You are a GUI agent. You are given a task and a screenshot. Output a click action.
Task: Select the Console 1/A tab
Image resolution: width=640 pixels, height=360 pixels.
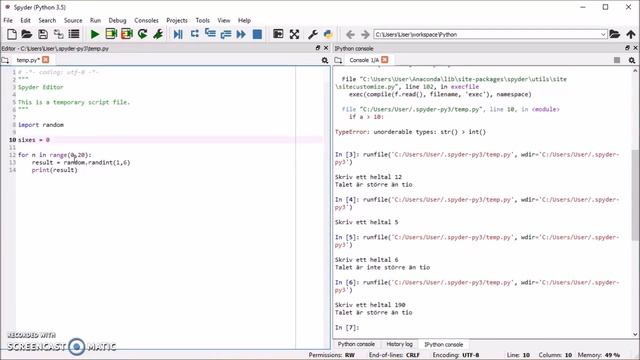coord(364,60)
